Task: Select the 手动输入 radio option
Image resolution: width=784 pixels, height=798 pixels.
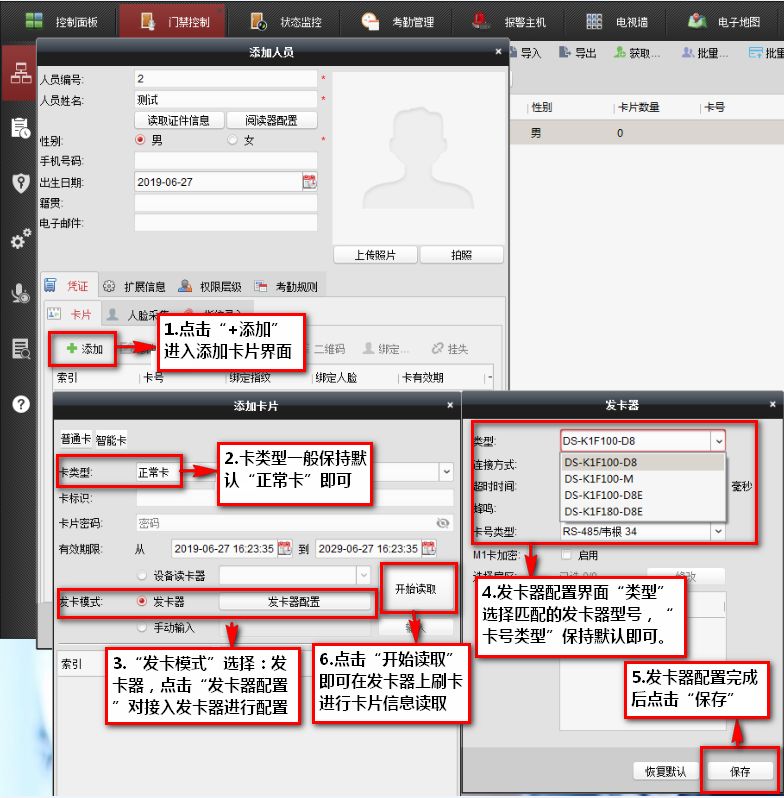Action: (142, 627)
